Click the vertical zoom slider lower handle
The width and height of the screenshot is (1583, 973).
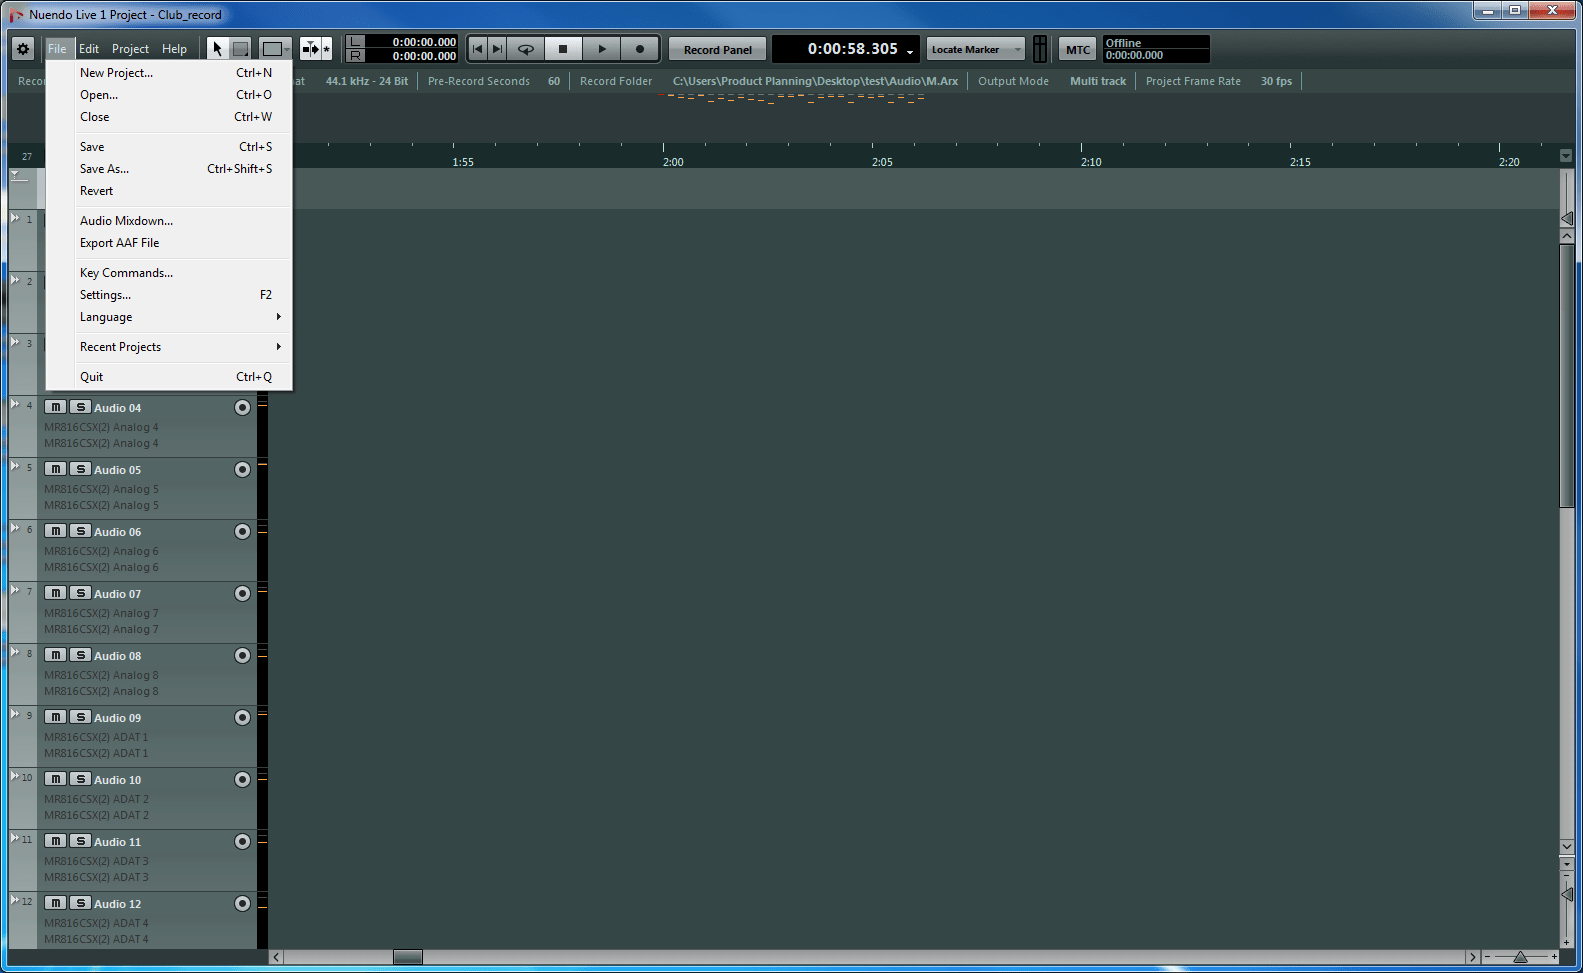(x=1567, y=893)
